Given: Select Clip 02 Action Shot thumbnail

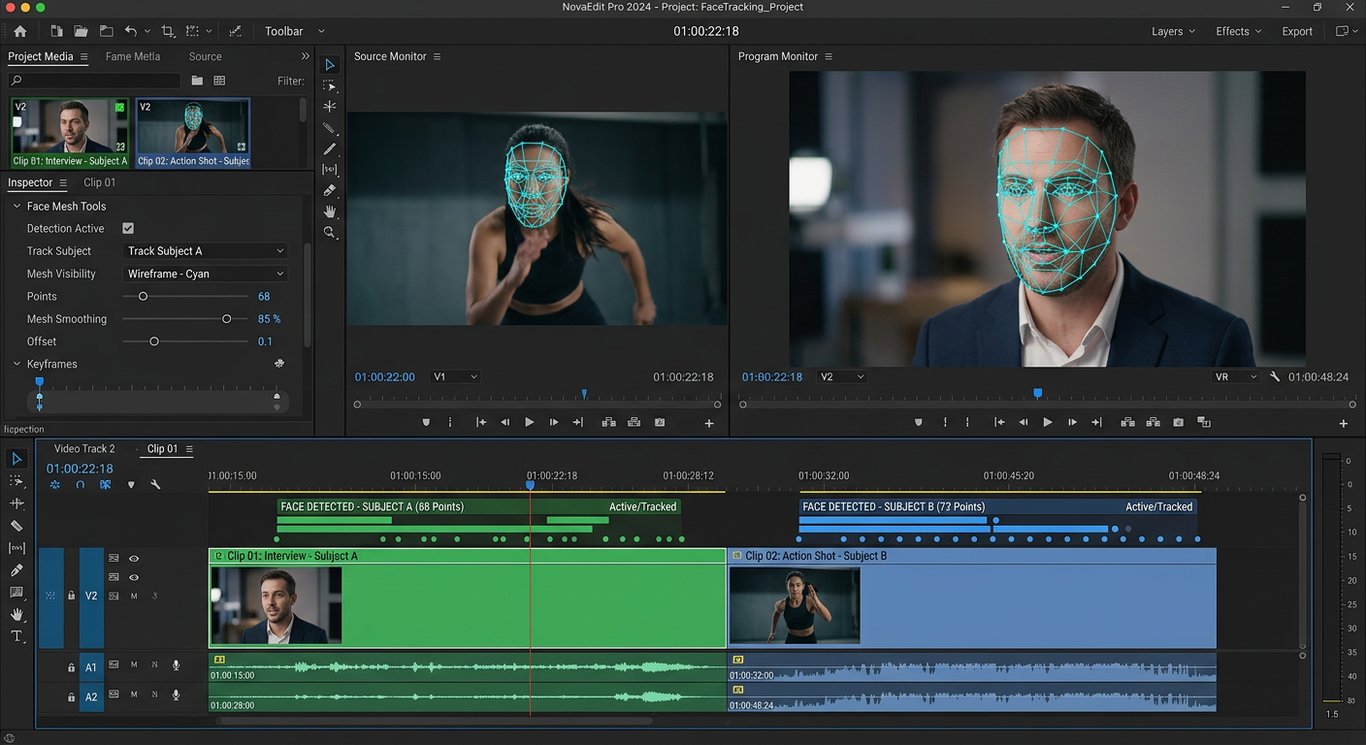Looking at the screenshot, I should [x=193, y=132].
